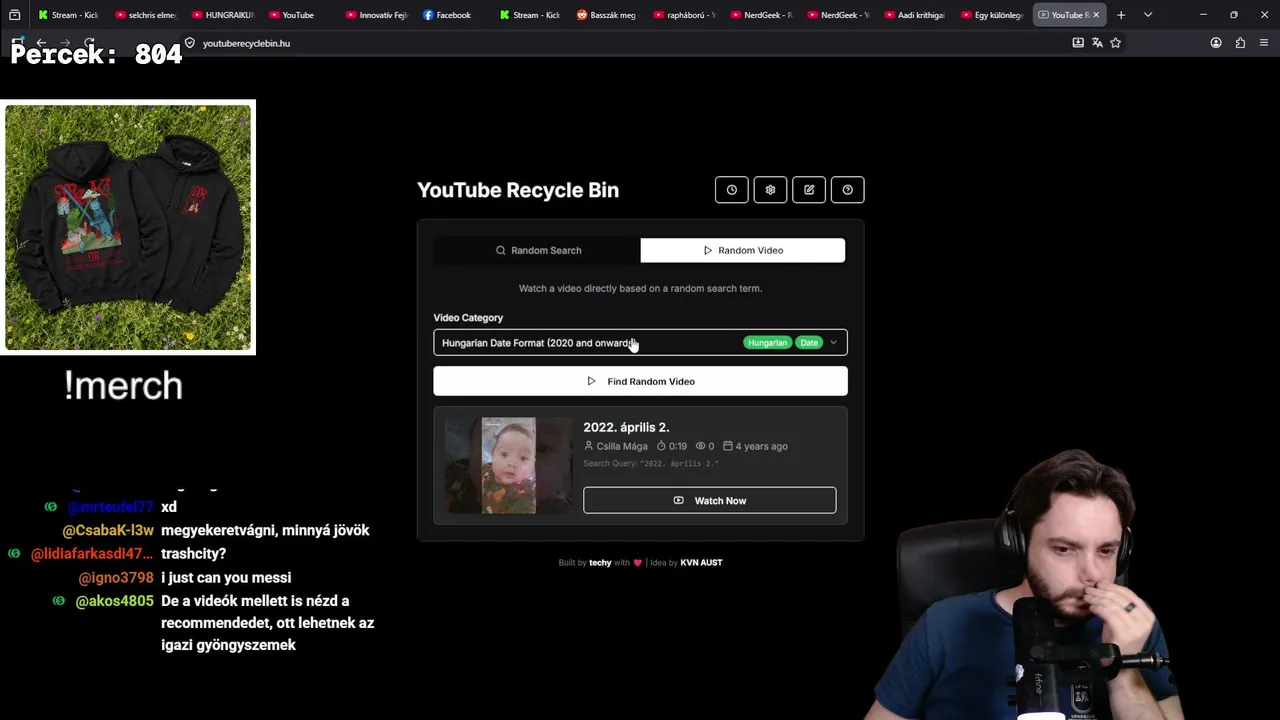1280x720 pixels.
Task: Click the Search Query text line
Action: 651,464
